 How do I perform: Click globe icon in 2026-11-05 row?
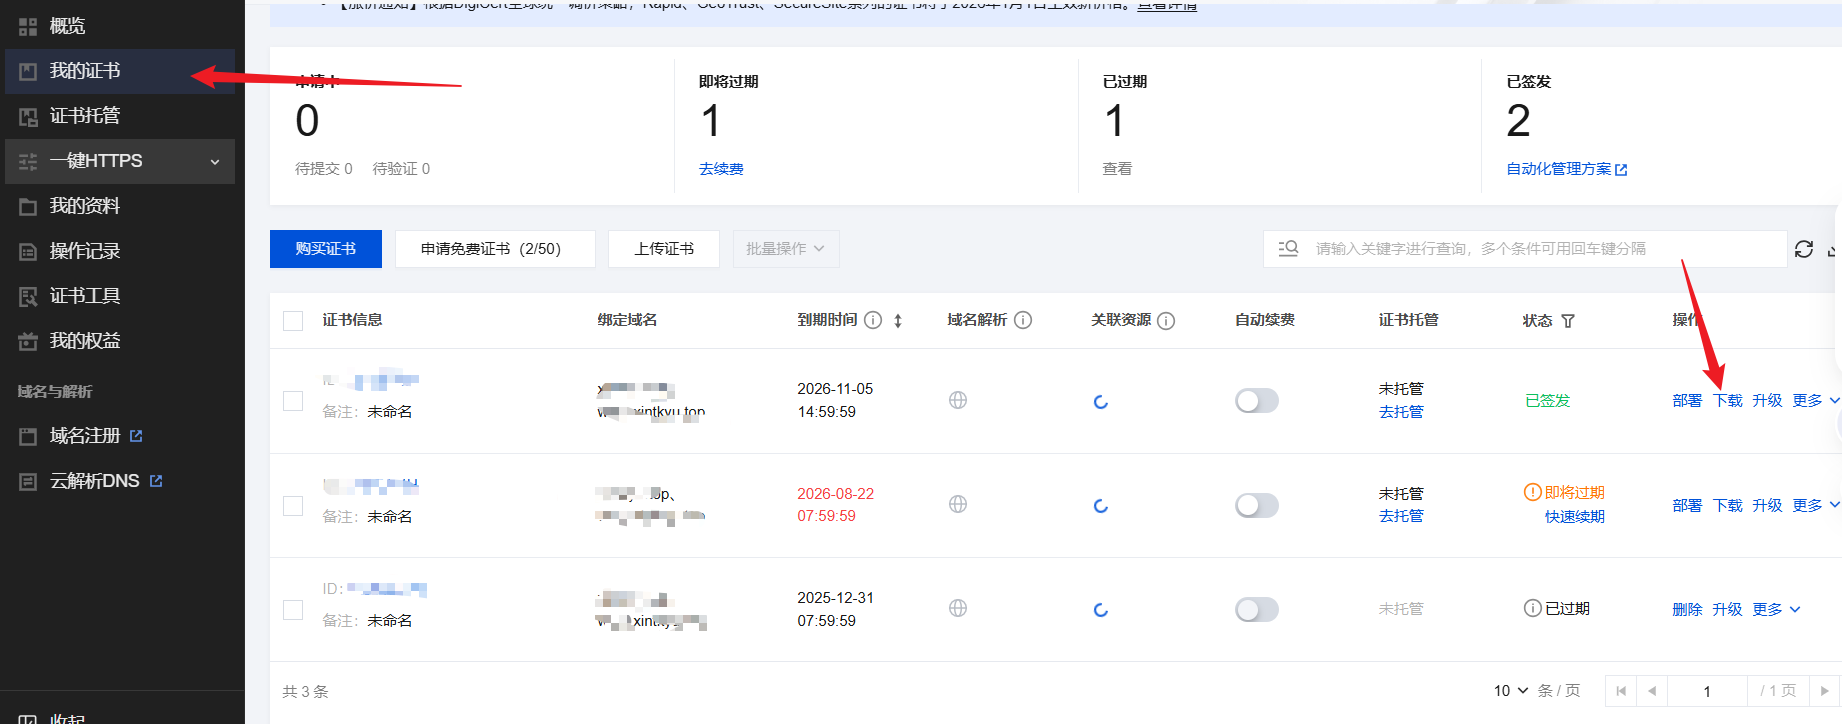[958, 400]
